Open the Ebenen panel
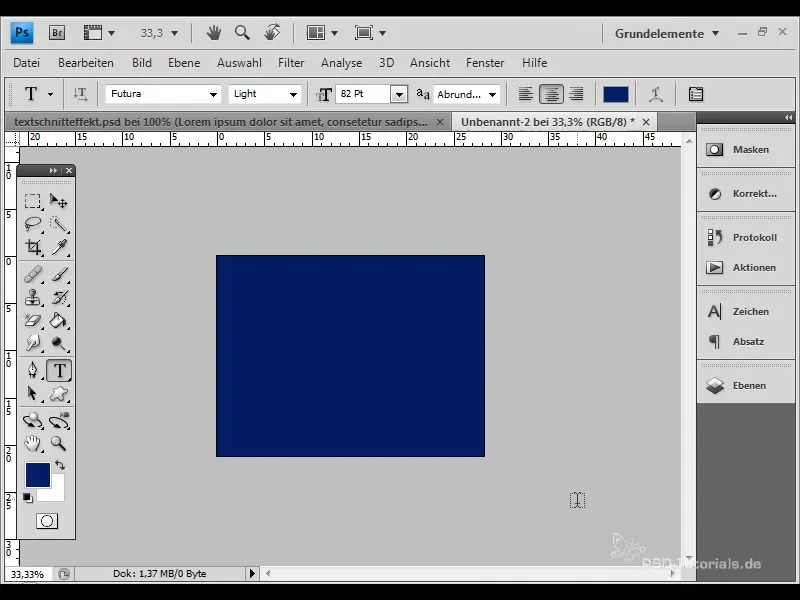 click(745, 386)
